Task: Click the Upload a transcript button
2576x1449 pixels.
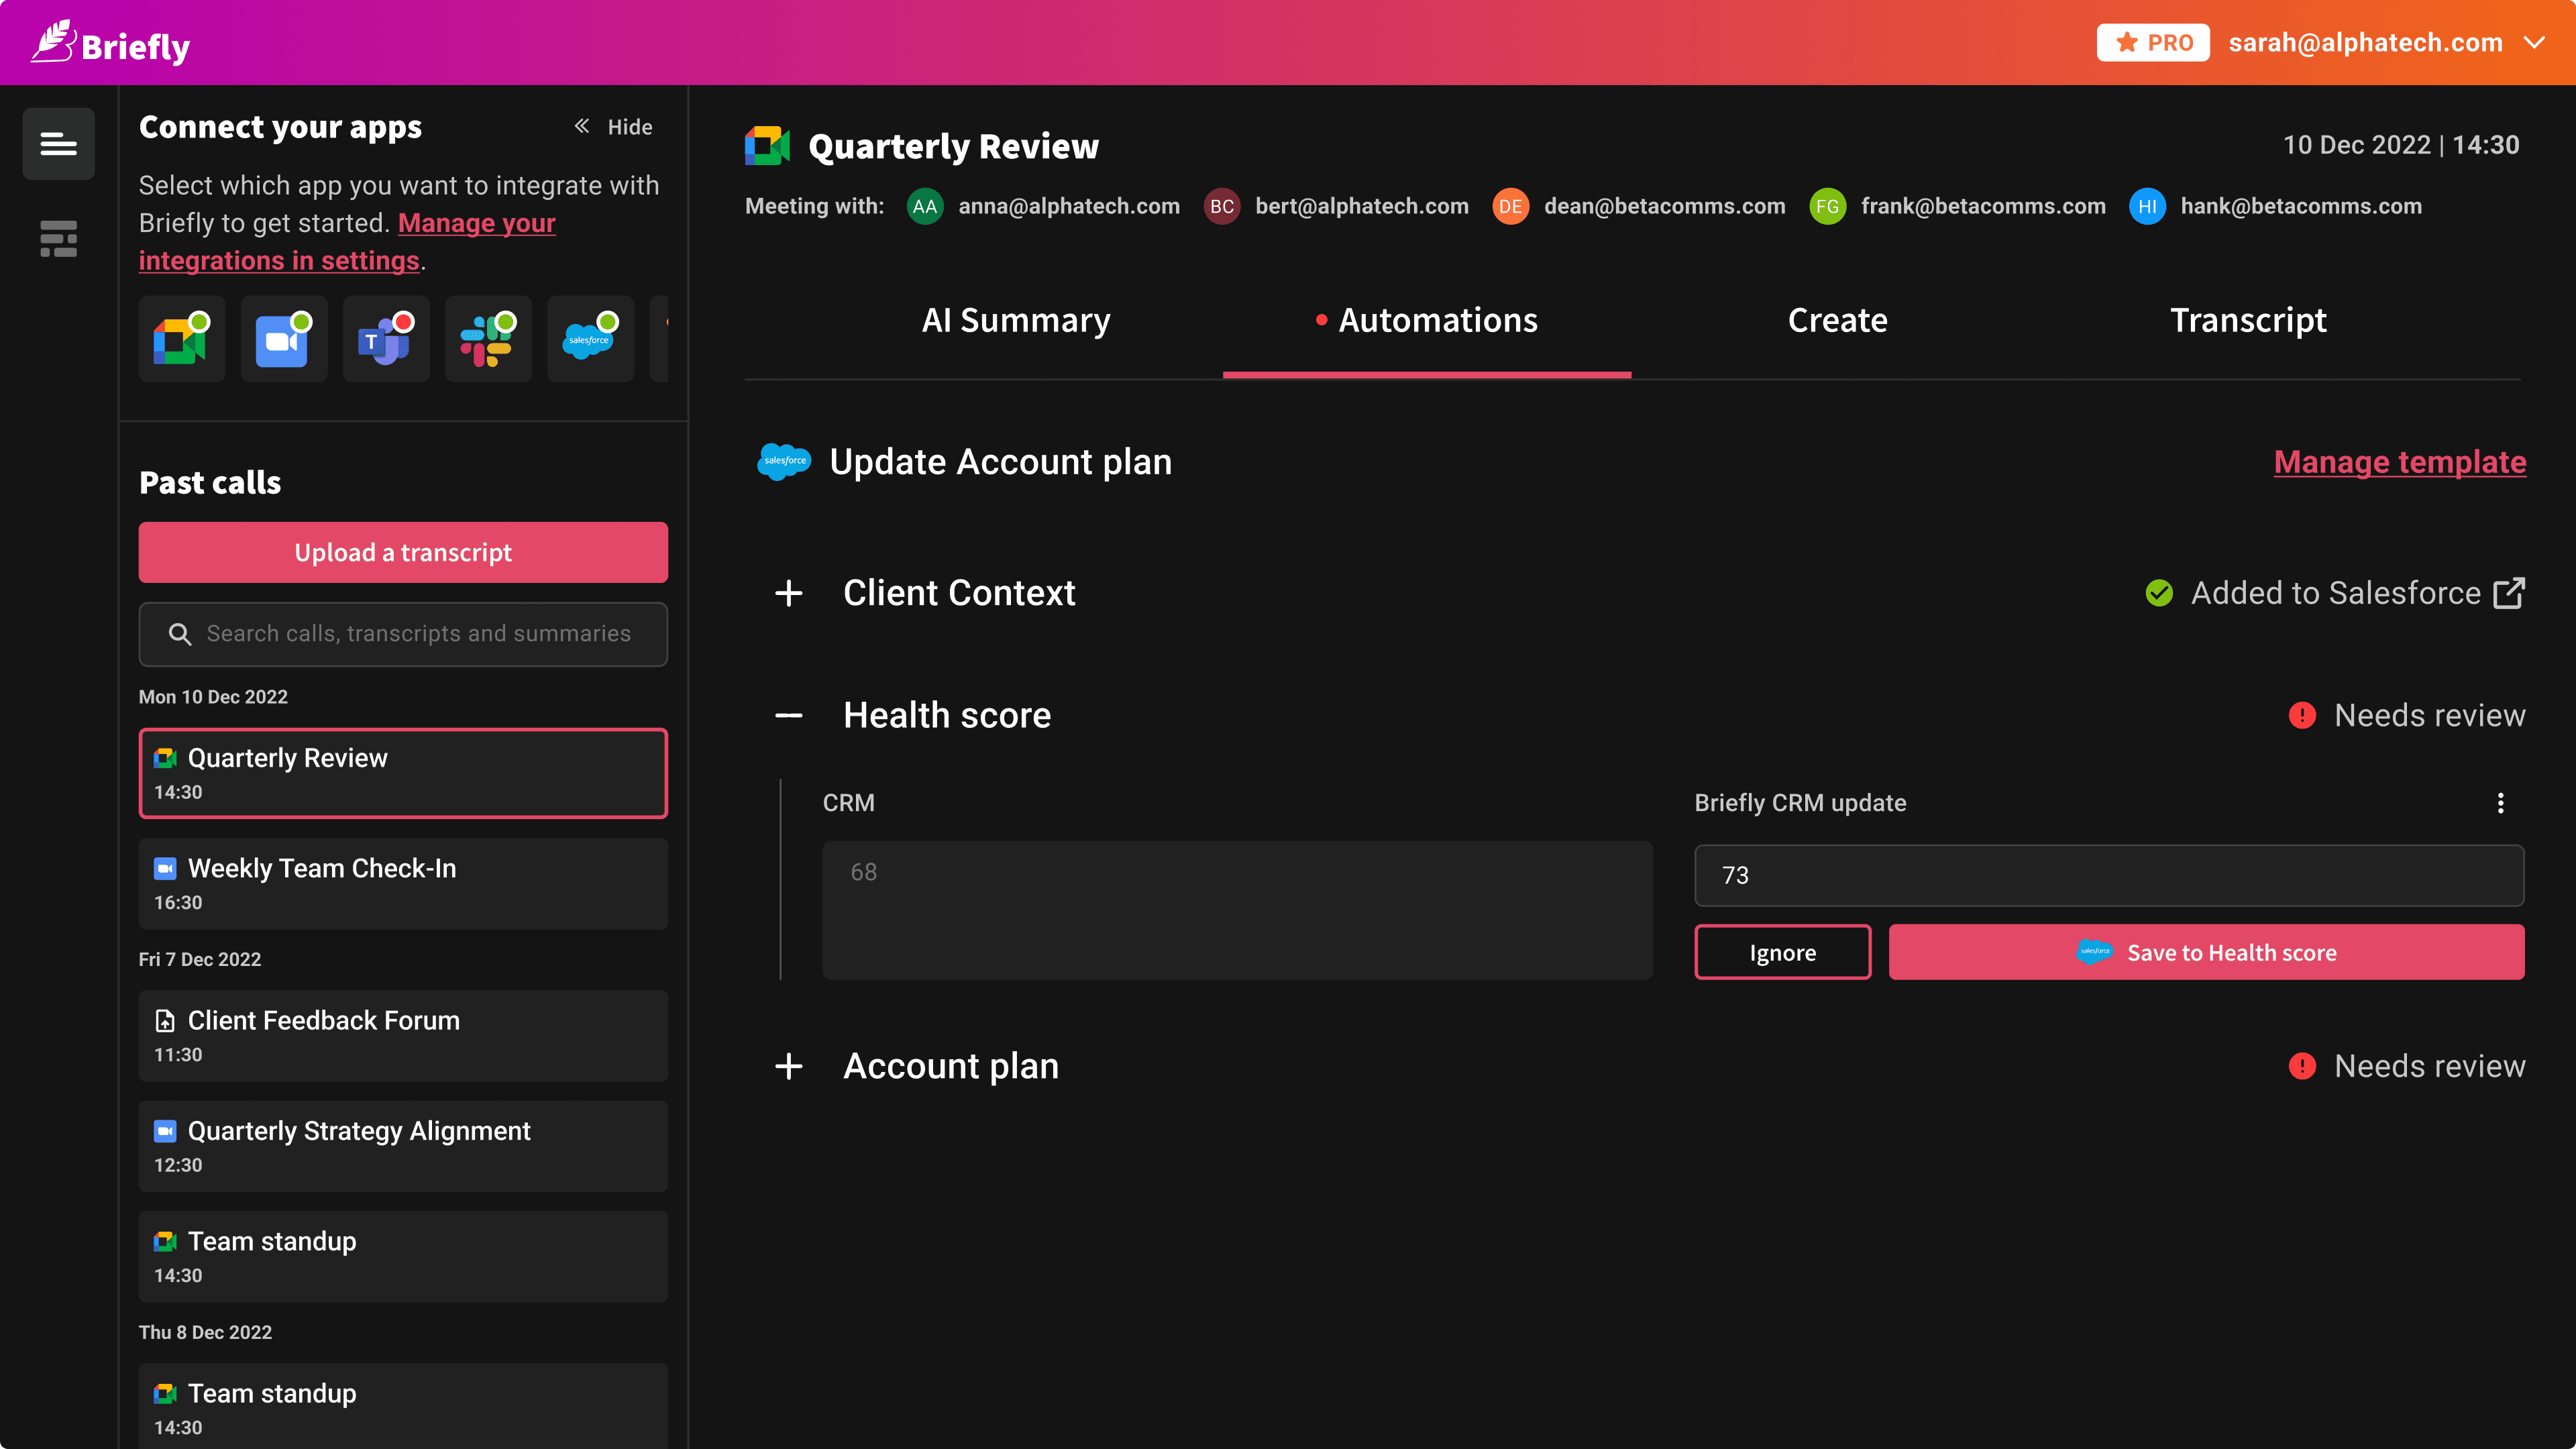Action: 403,552
